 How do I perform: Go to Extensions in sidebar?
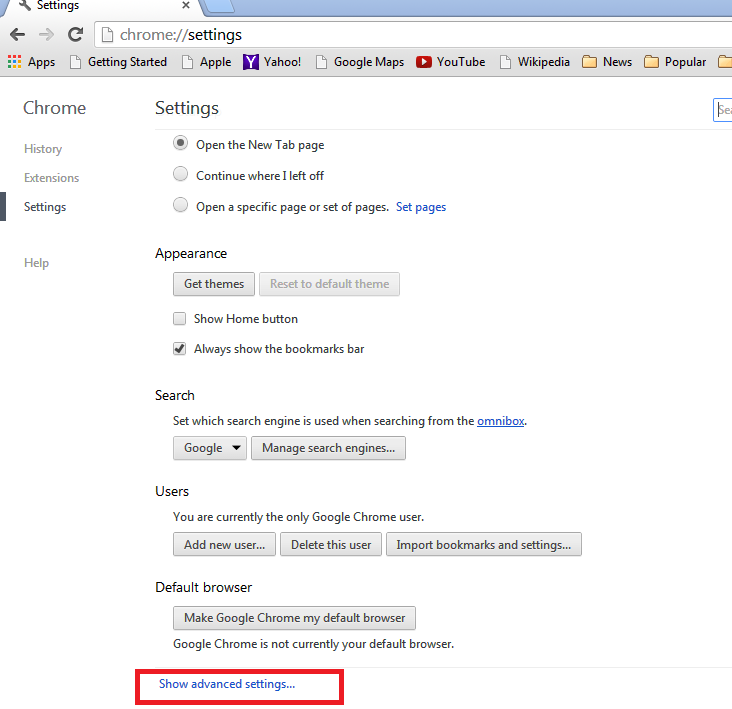coord(52,178)
